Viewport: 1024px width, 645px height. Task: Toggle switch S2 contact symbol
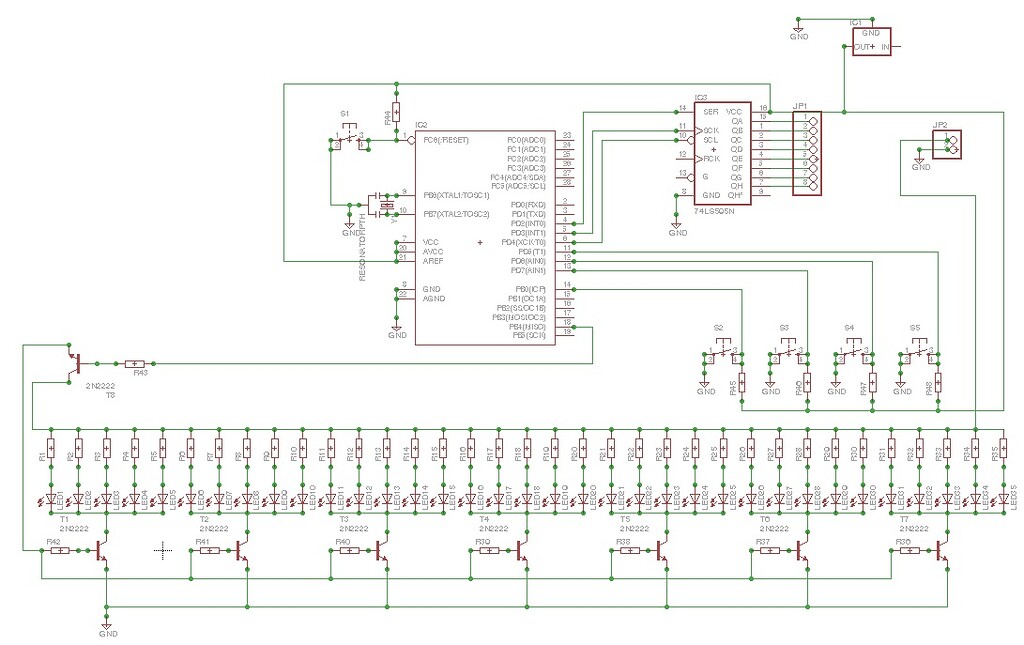pyautogui.click(x=723, y=352)
